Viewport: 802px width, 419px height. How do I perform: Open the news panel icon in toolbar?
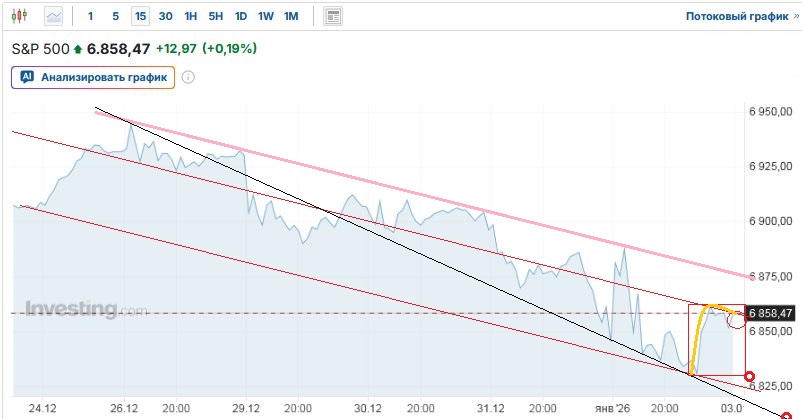pos(333,16)
